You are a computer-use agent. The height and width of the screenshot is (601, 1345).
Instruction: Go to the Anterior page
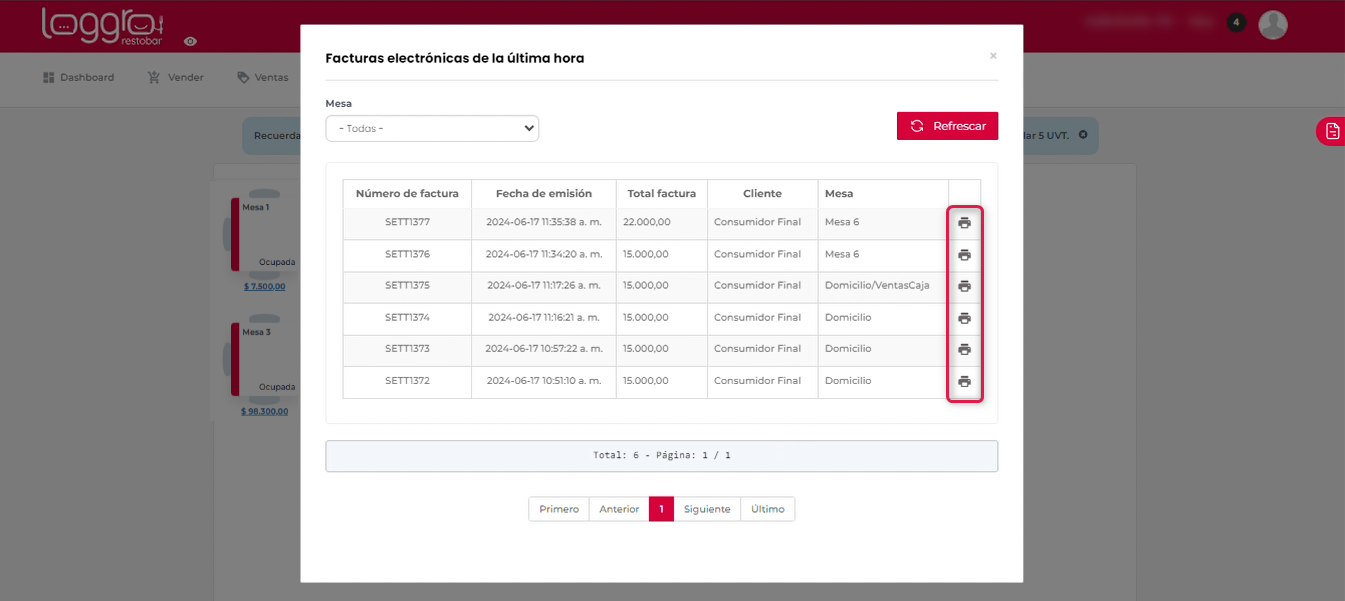click(x=619, y=509)
